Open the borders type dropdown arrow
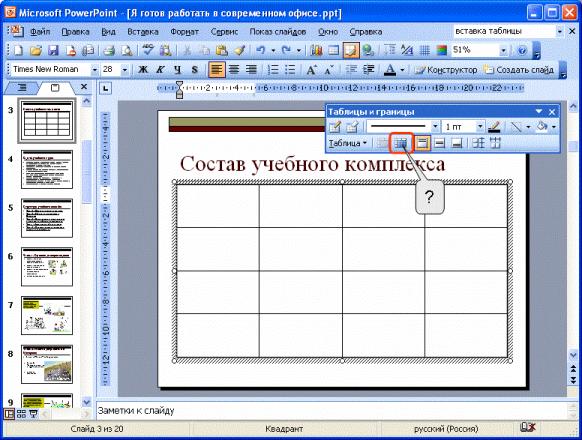 point(528,127)
